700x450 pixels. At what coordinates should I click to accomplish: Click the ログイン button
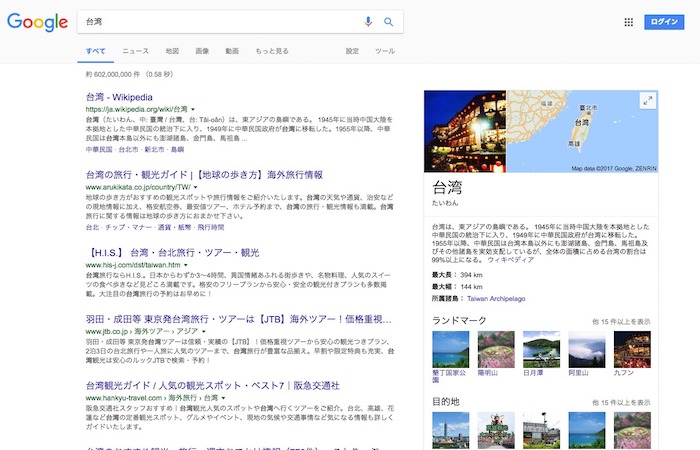(663, 21)
